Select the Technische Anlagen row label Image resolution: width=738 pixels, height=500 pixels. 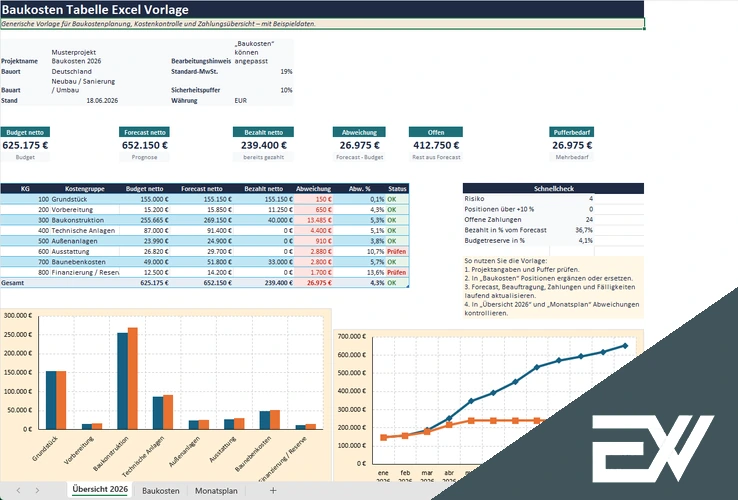coord(83,231)
